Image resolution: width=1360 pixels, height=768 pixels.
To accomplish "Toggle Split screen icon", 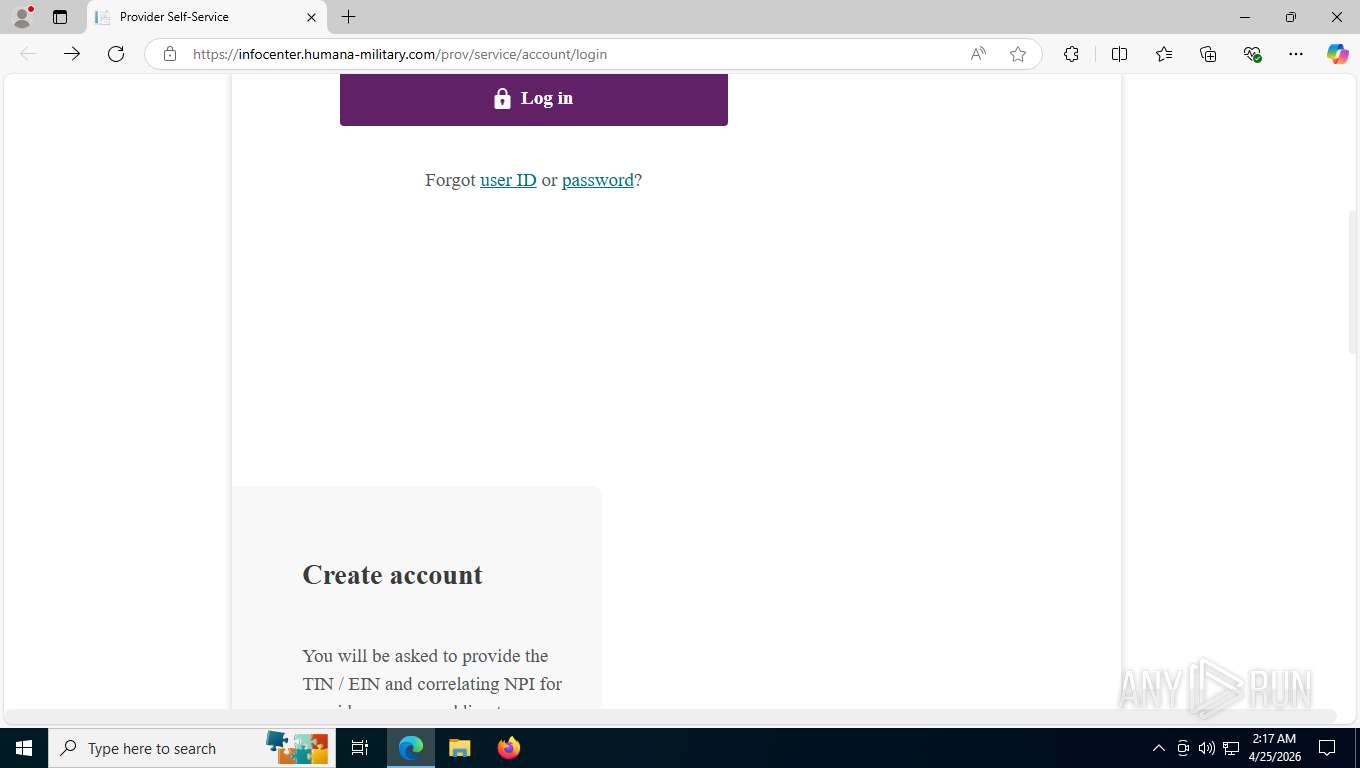I will pyautogui.click(x=1119, y=54).
